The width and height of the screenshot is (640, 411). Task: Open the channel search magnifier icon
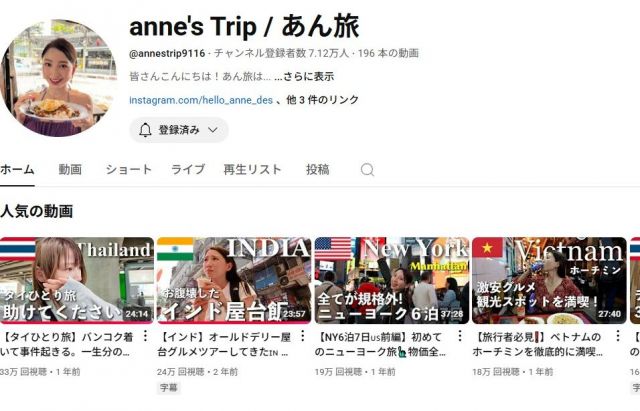point(367,169)
